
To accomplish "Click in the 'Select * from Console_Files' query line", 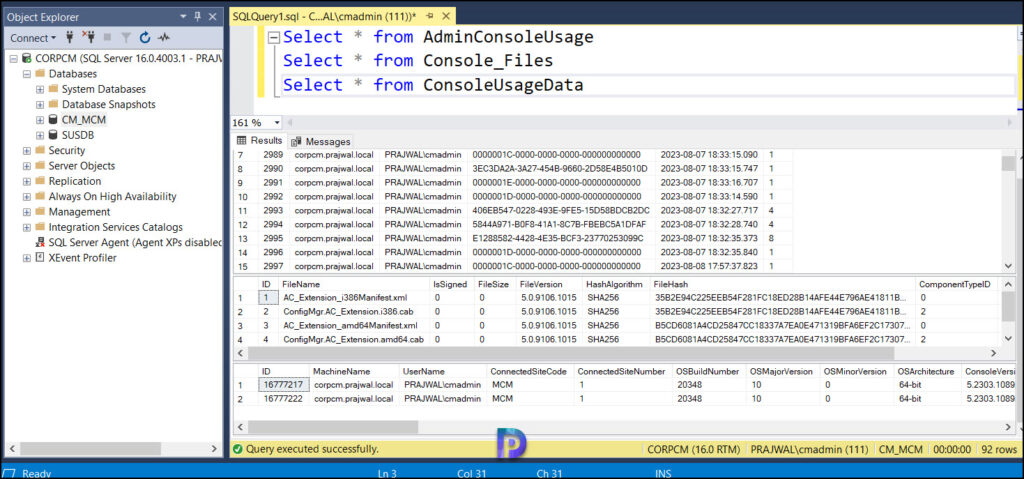I will point(418,61).
